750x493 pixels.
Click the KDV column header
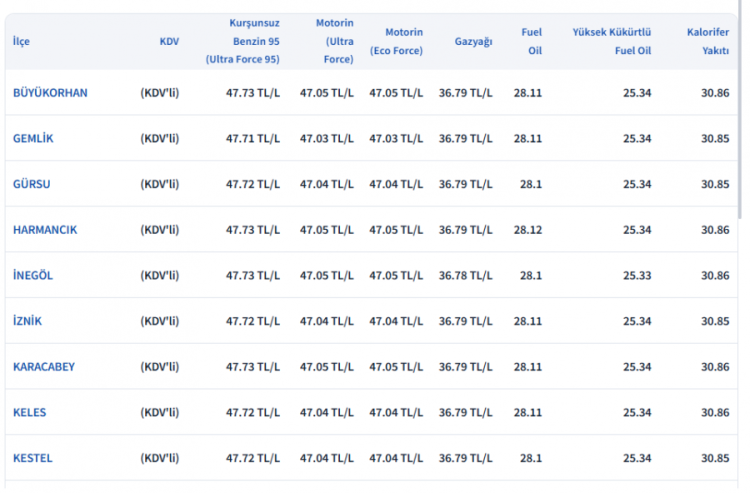coord(169,42)
